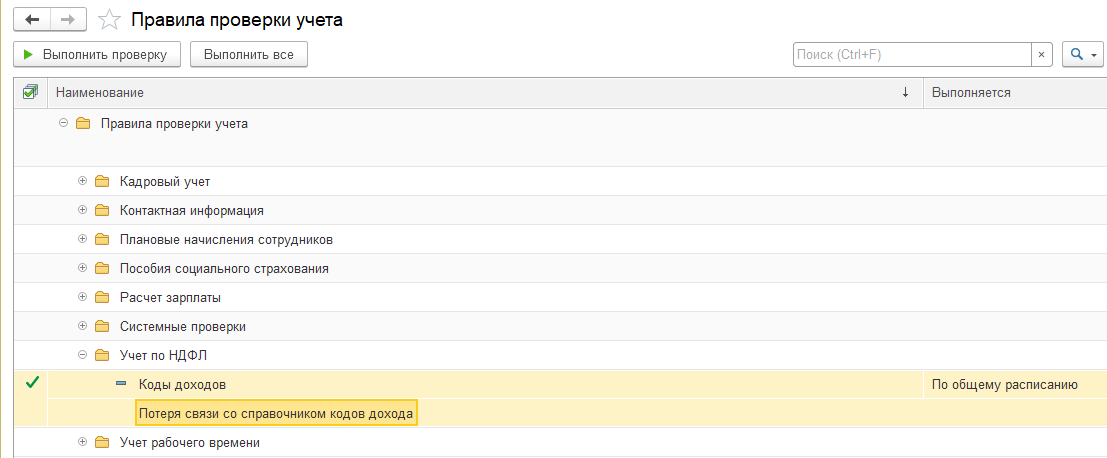Add page to favorites with star icon
The height and width of the screenshot is (458, 1107).
pos(112,20)
